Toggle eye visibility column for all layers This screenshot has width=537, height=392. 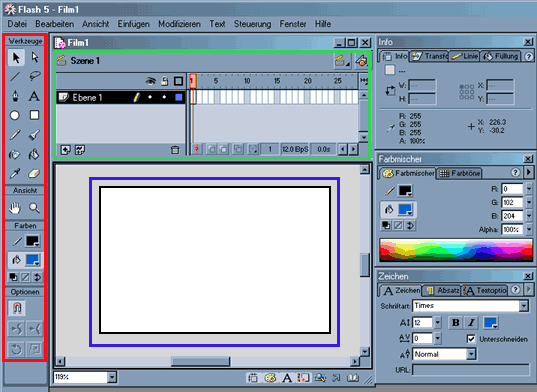pyautogui.click(x=150, y=81)
